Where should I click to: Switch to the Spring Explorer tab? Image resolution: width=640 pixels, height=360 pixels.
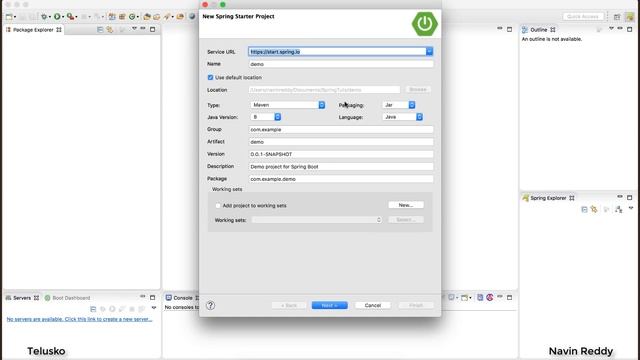[x=548, y=198]
